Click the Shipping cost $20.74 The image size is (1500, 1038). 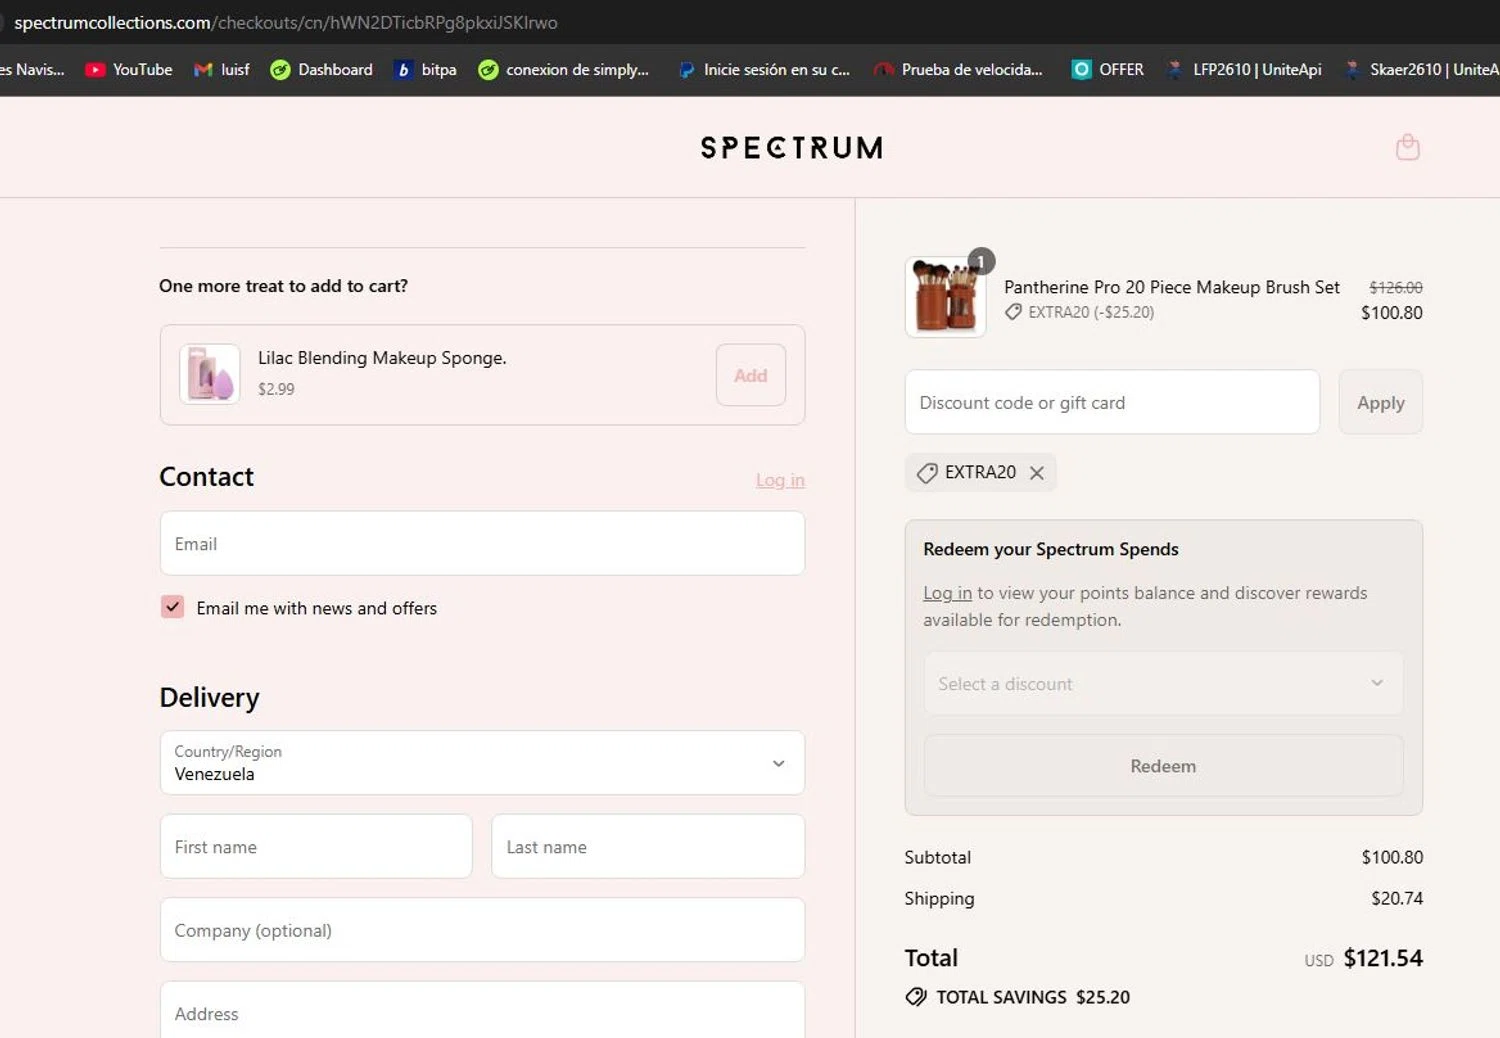pyautogui.click(x=1397, y=898)
